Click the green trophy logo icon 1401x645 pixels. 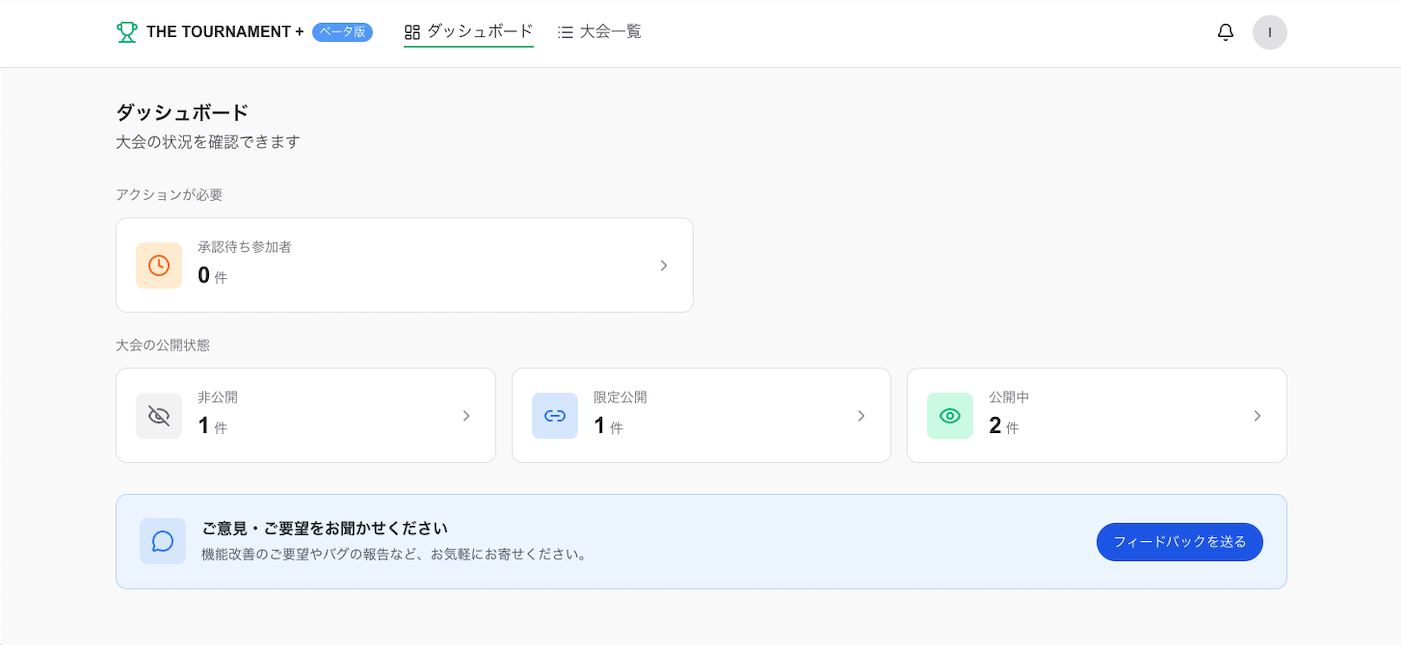click(x=127, y=32)
